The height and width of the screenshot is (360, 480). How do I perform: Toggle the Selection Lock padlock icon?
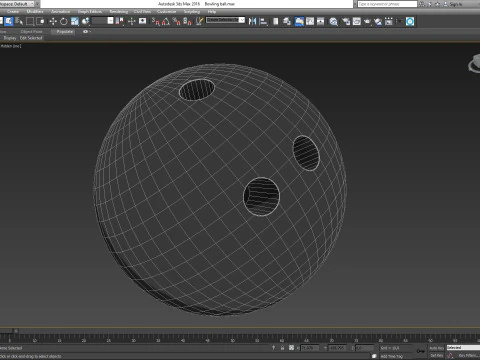tap(282, 348)
